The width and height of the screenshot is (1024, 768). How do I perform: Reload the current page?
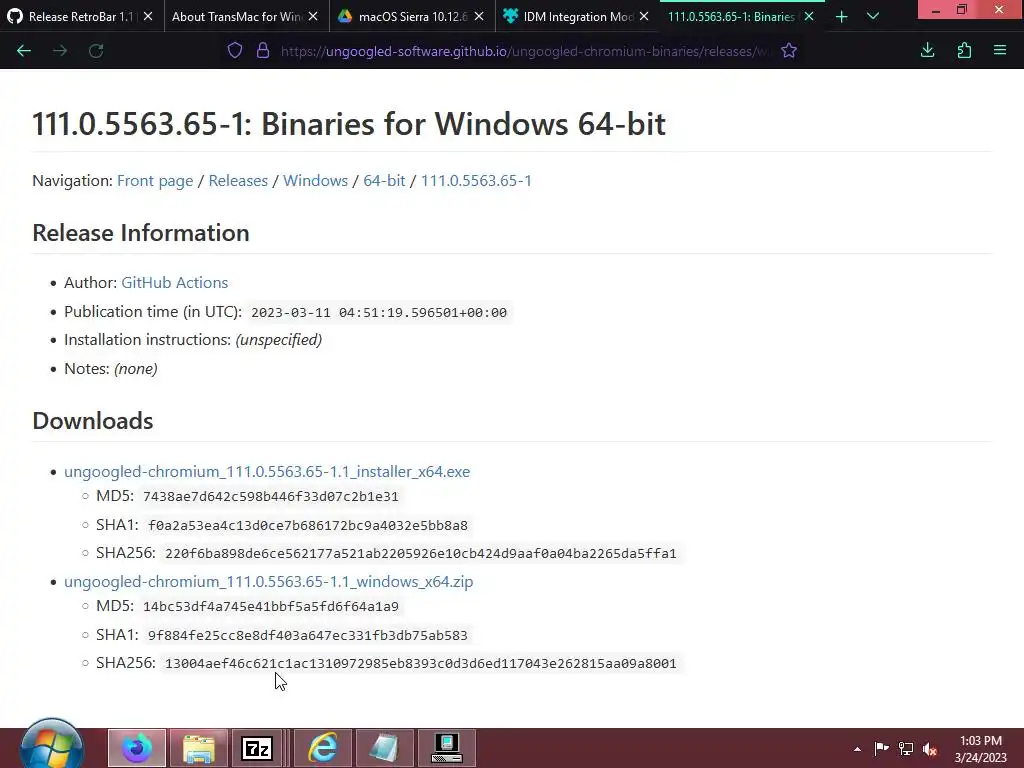click(x=96, y=51)
